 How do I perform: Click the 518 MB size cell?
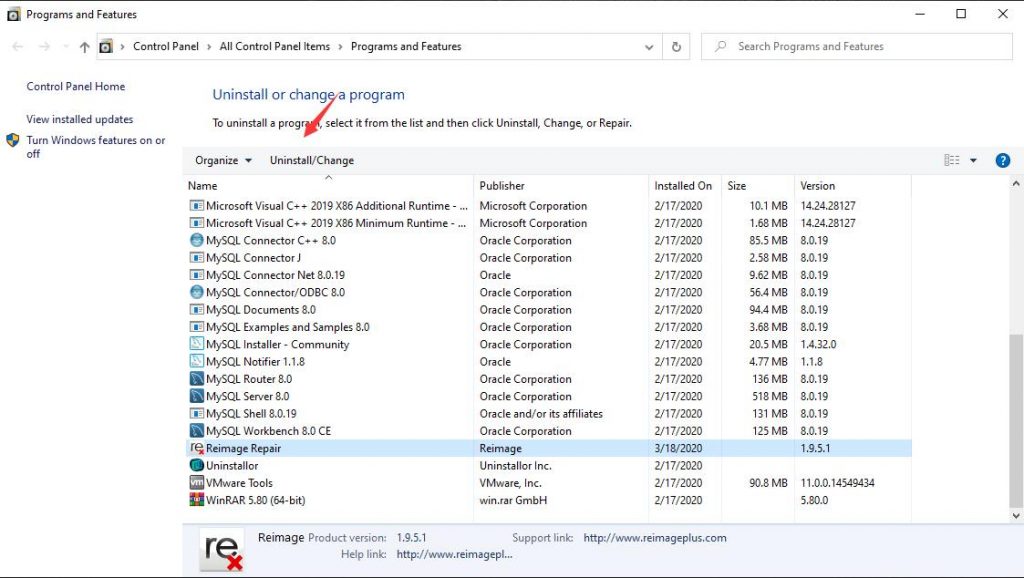point(770,396)
